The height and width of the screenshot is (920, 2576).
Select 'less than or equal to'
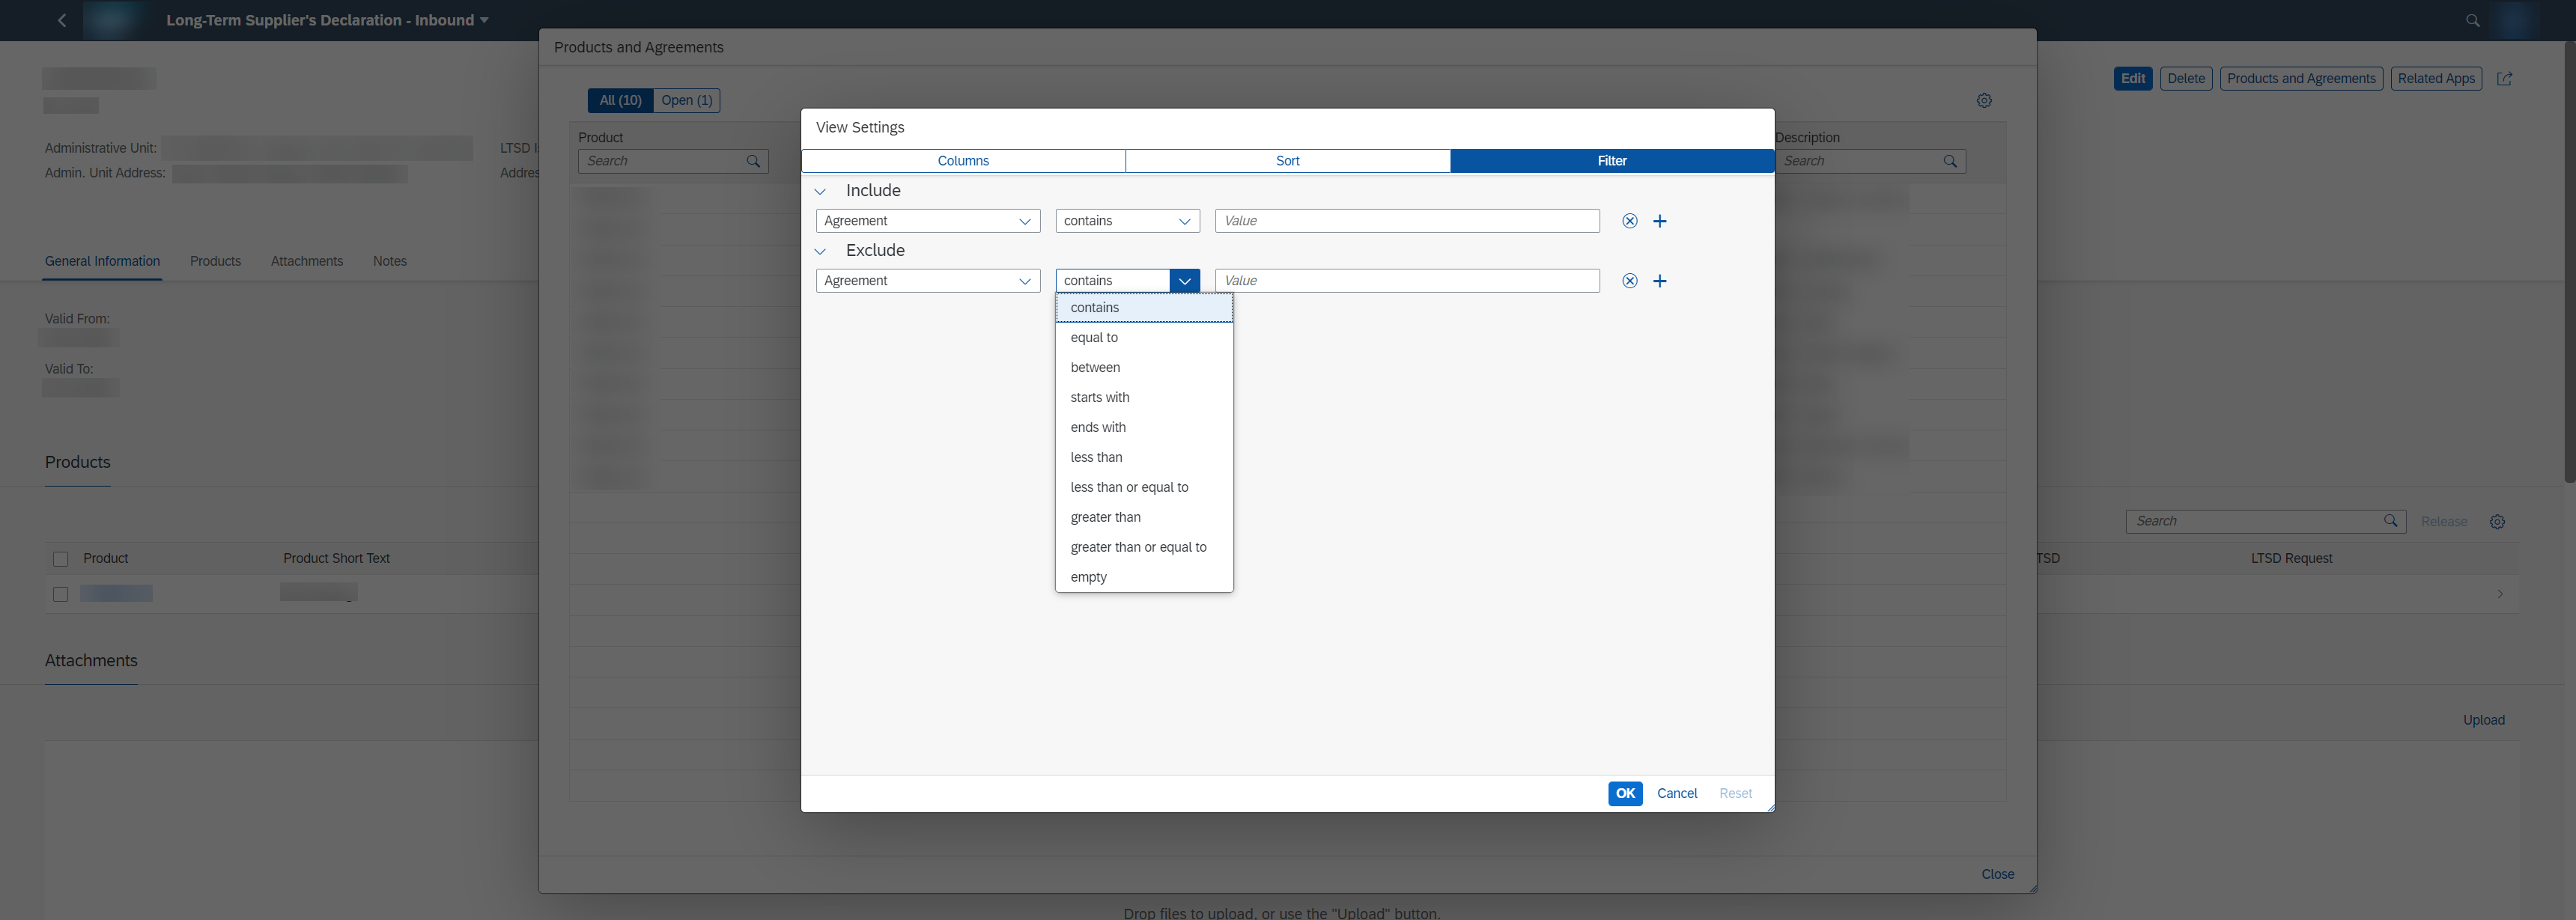point(1144,488)
